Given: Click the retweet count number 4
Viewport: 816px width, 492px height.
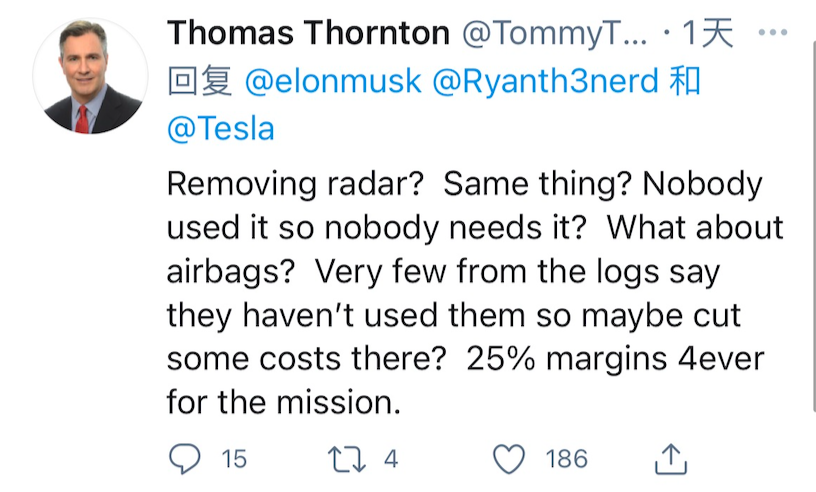Looking at the screenshot, I should (x=391, y=459).
